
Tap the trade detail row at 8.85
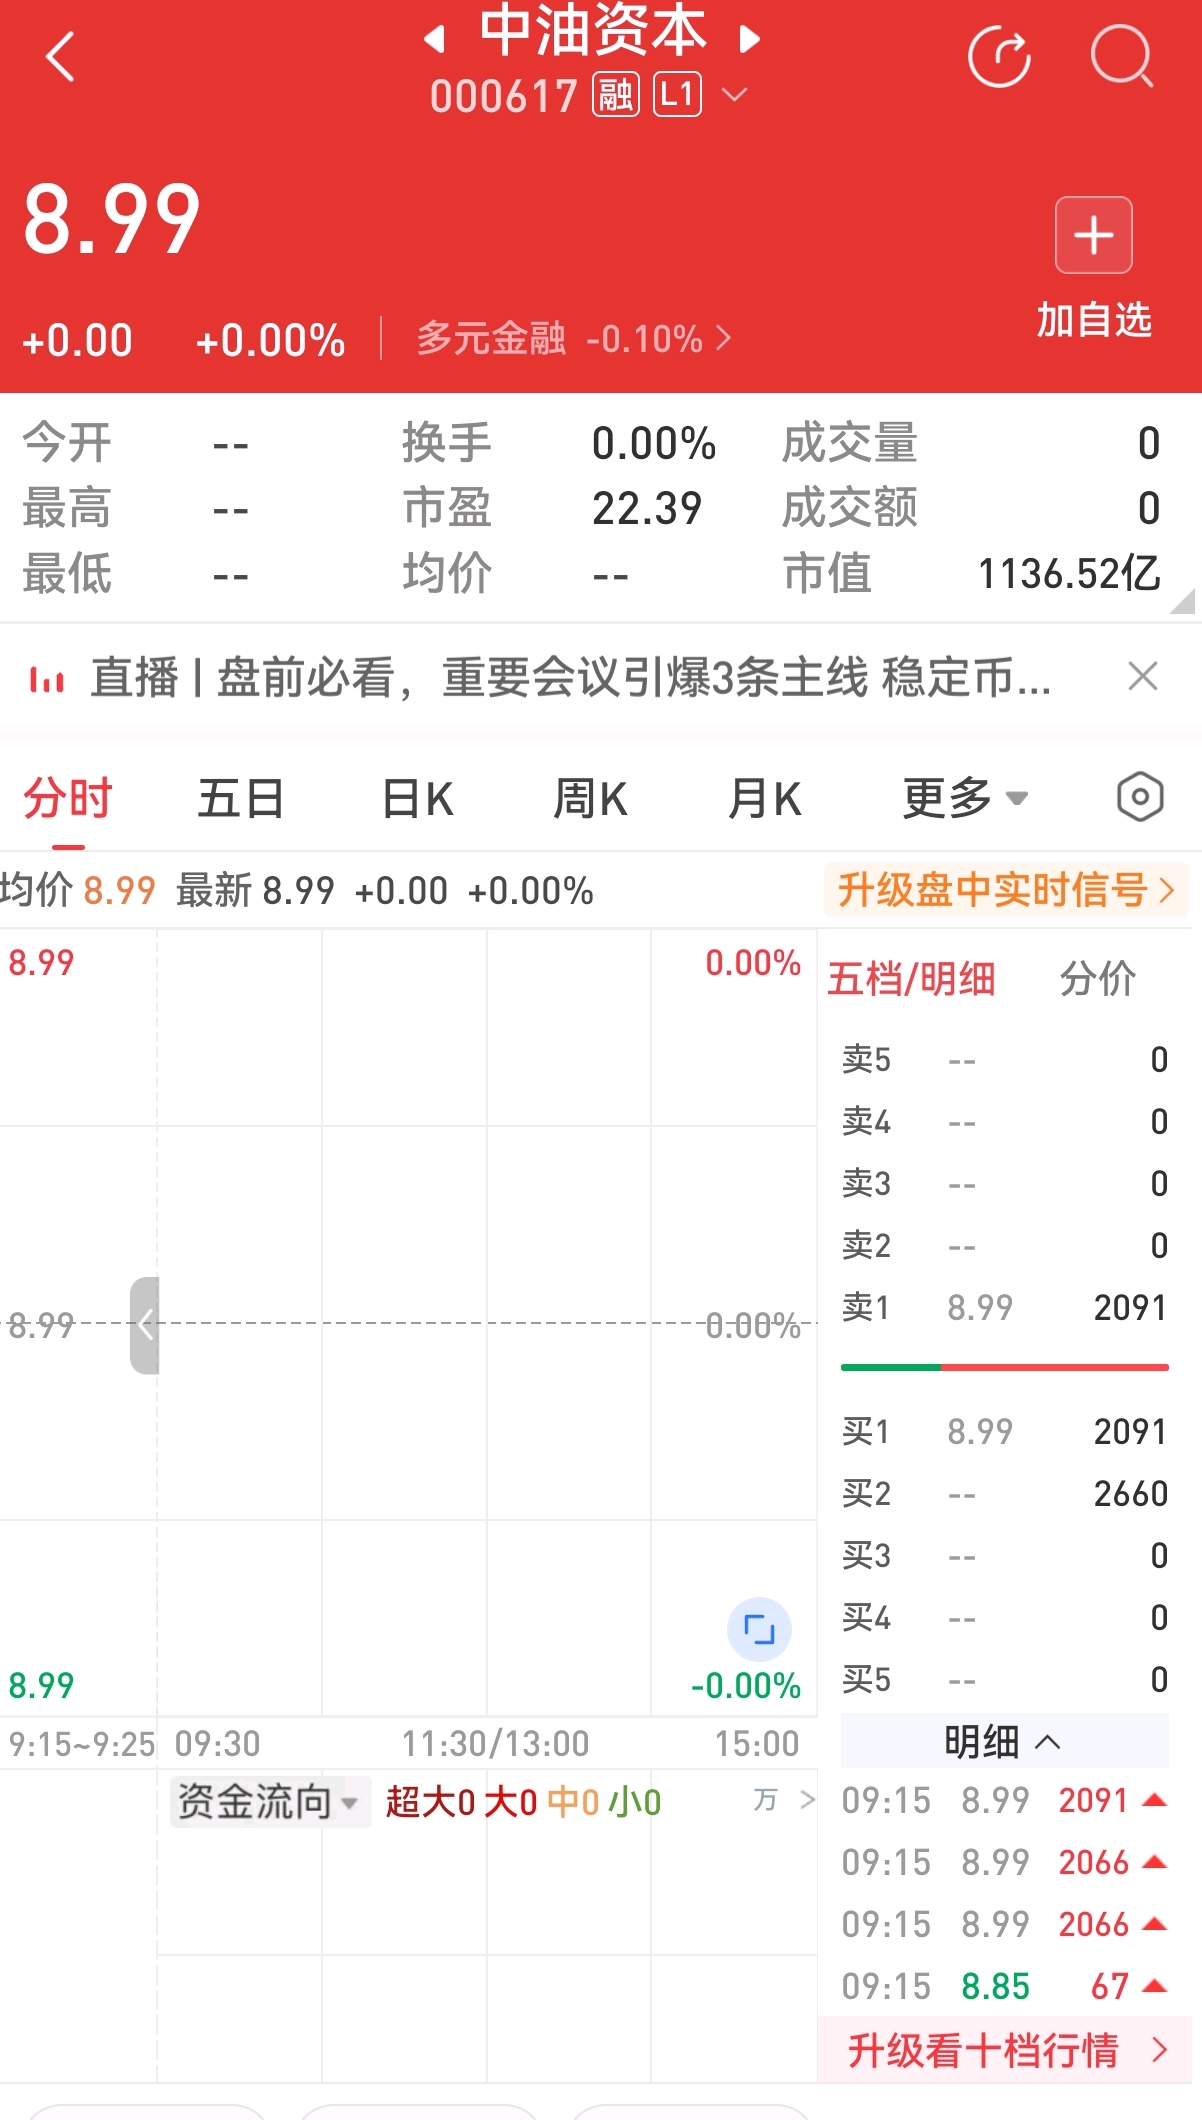1005,1986
